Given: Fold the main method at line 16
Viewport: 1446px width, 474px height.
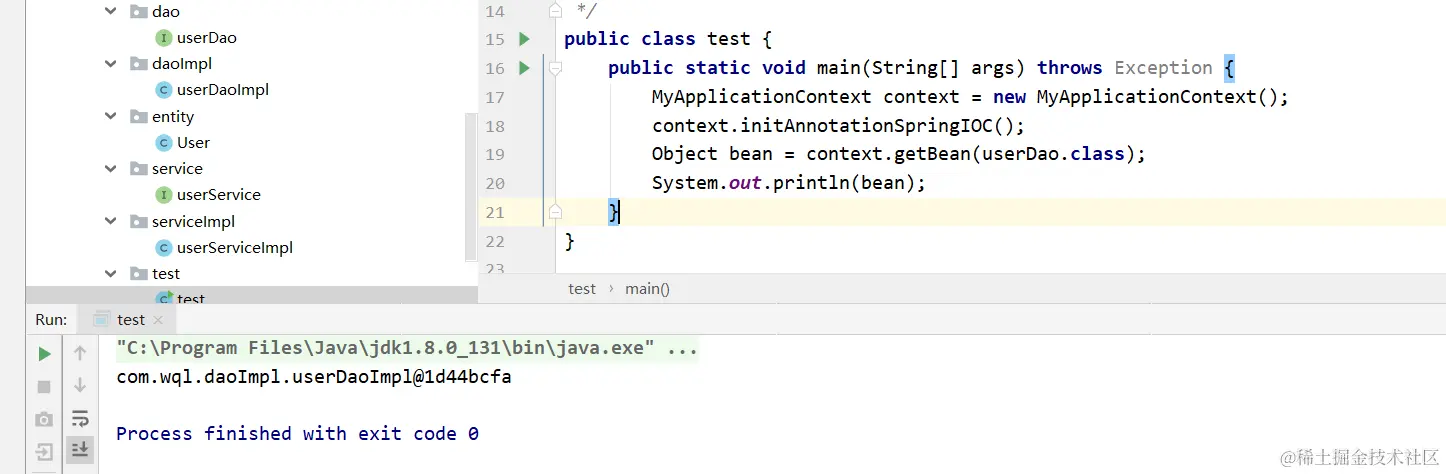Looking at the screenshot, I should coord(555,68).
